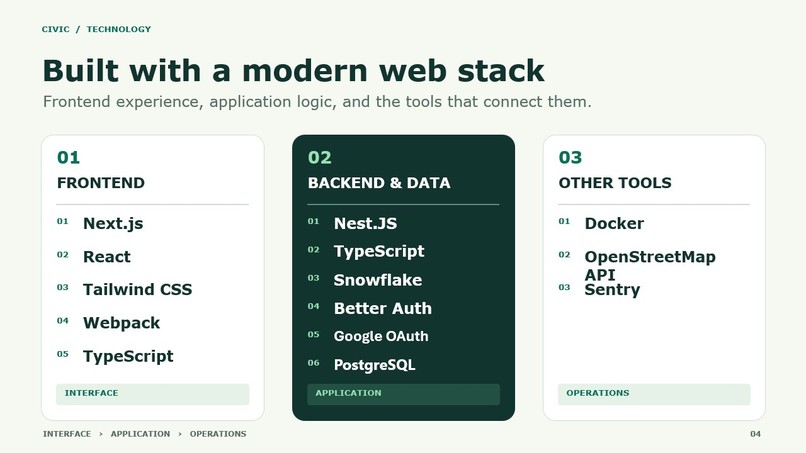Click the page number 04

click(755, 434)
